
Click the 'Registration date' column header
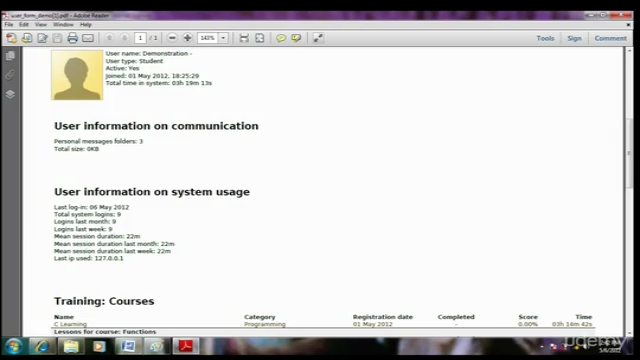pos(382,317)
